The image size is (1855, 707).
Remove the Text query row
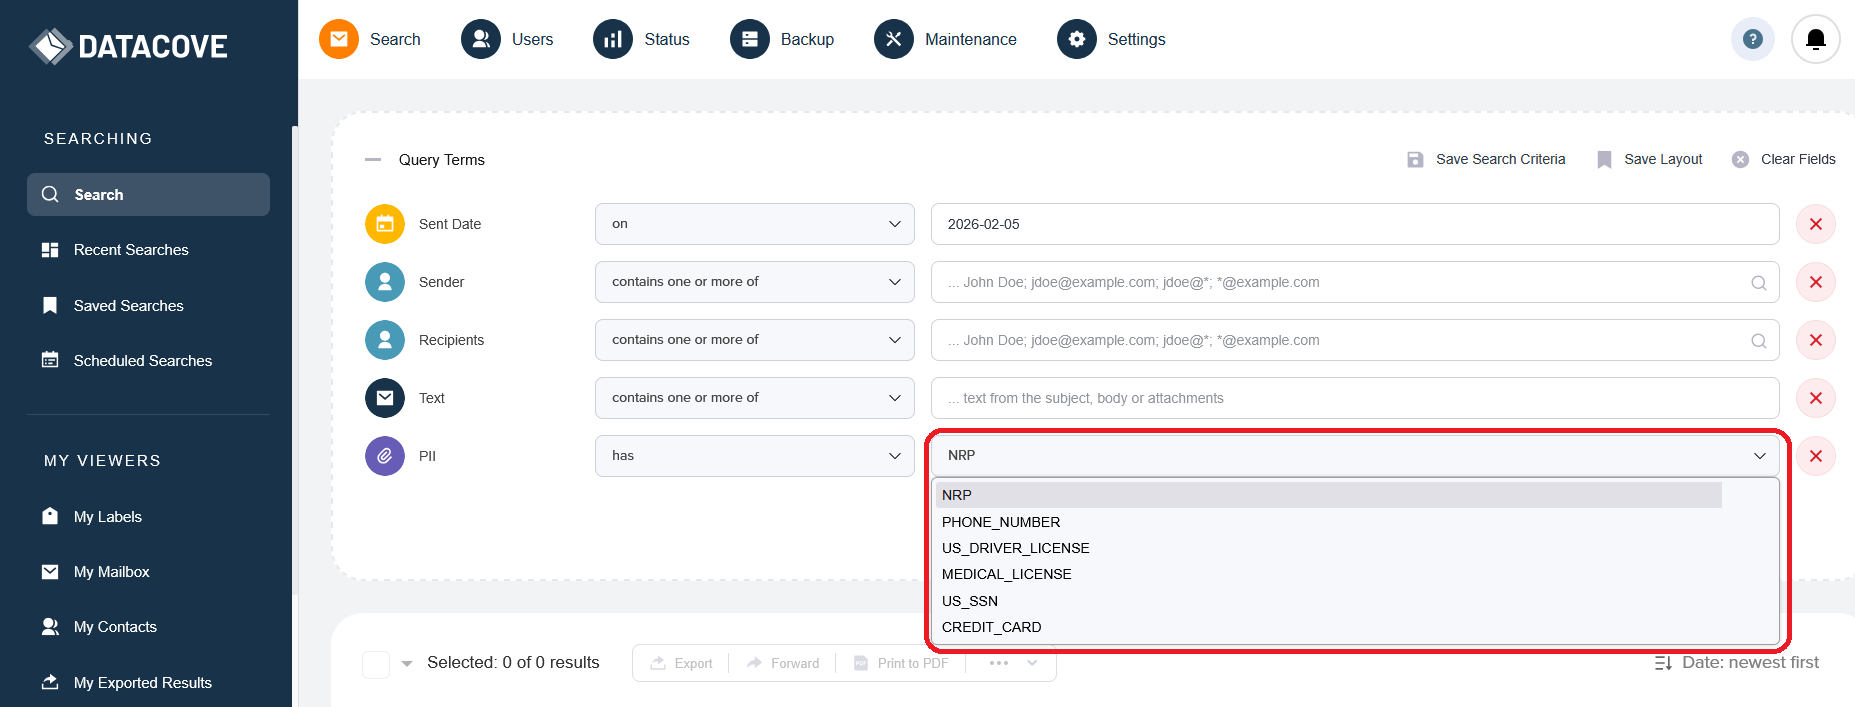(x=1816, y=398)
